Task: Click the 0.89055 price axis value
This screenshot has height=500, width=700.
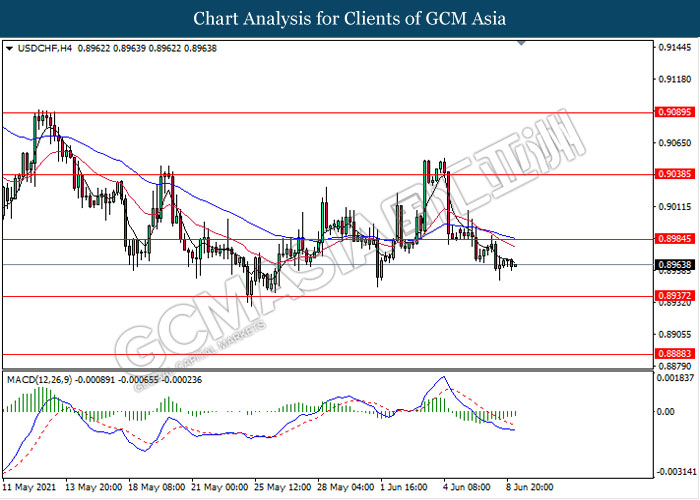Action: (x=675, y=334)
